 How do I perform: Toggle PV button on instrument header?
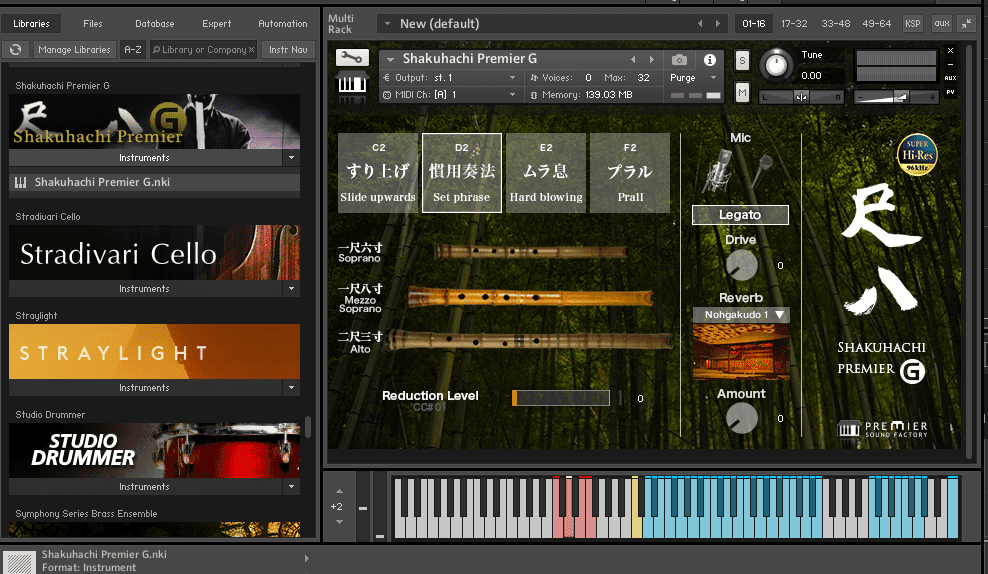pyautogui.click(x=950, y=92)
